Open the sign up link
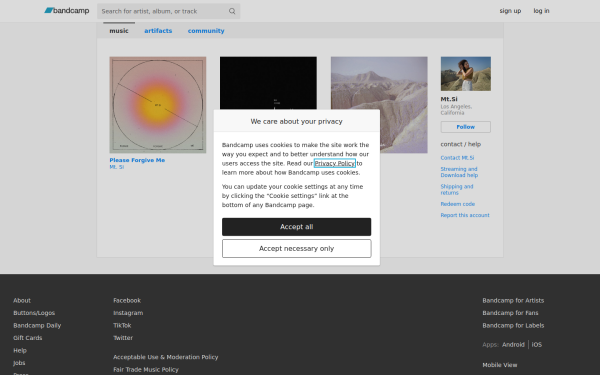This screenshot has height=375, width=600. [510, 11]
